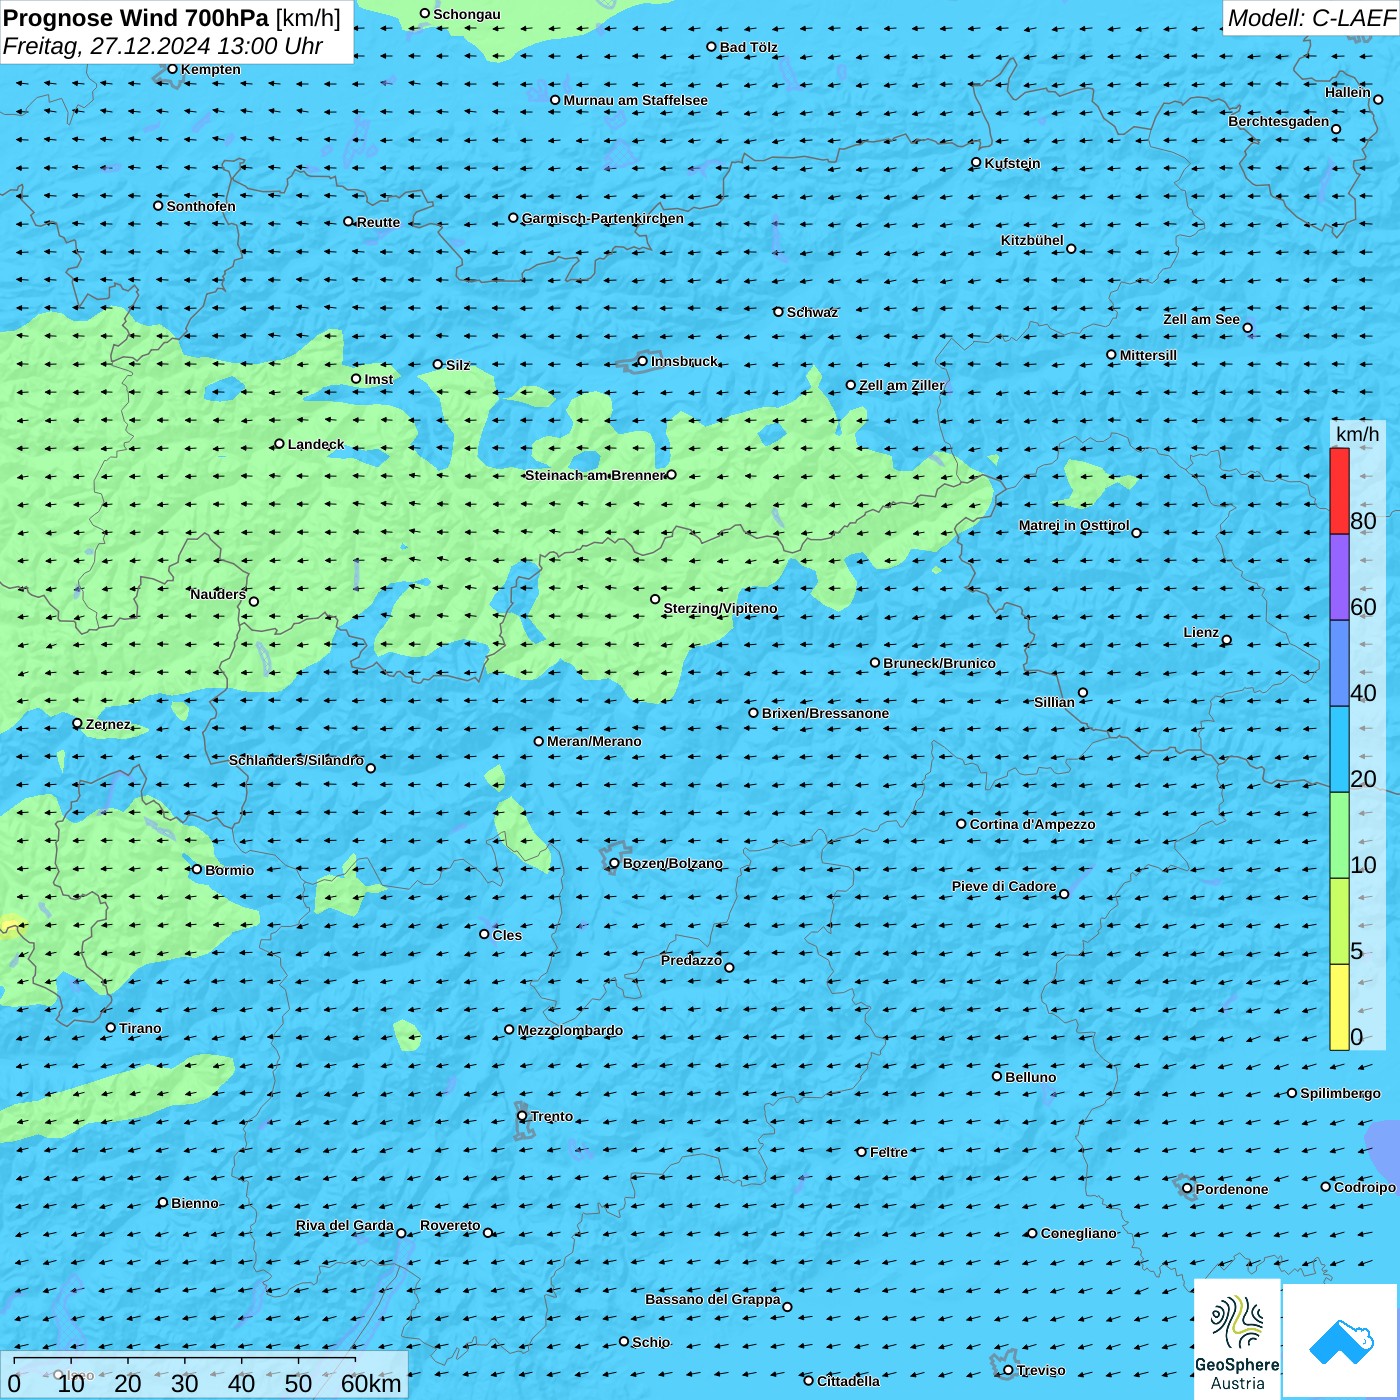
Task: Click the Pordenone city marker
Action: tap(1187, 1188)
